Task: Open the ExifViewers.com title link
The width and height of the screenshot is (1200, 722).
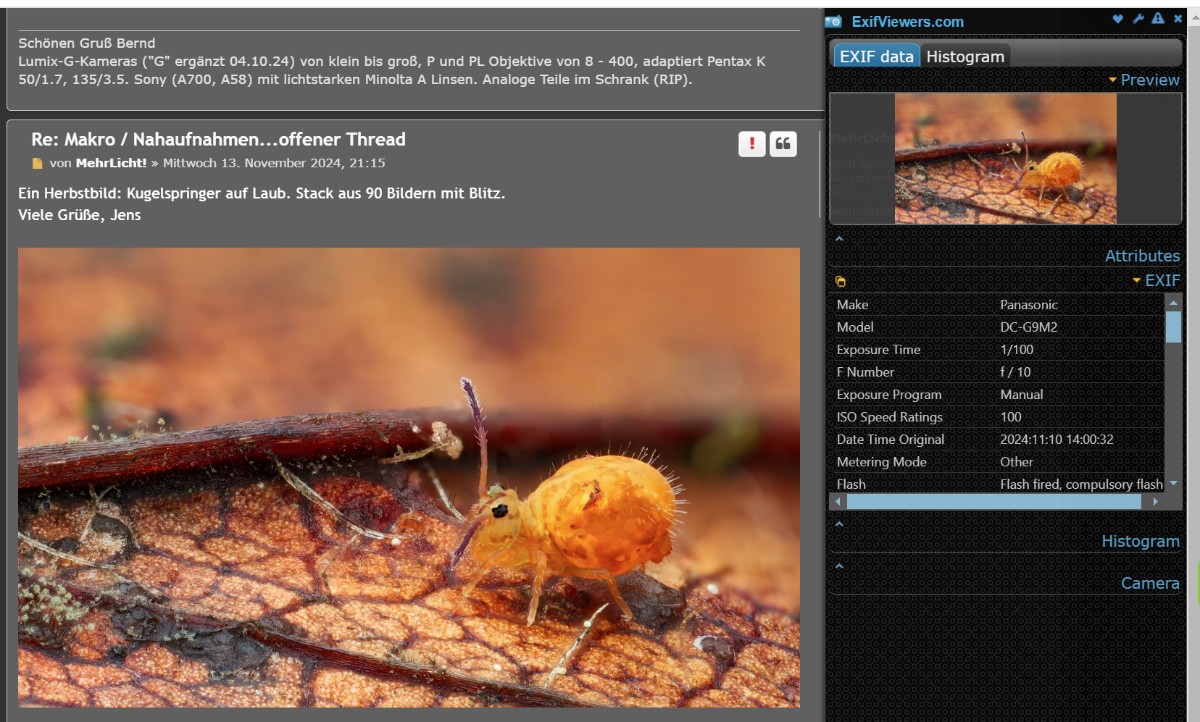Action: [907, 22]
